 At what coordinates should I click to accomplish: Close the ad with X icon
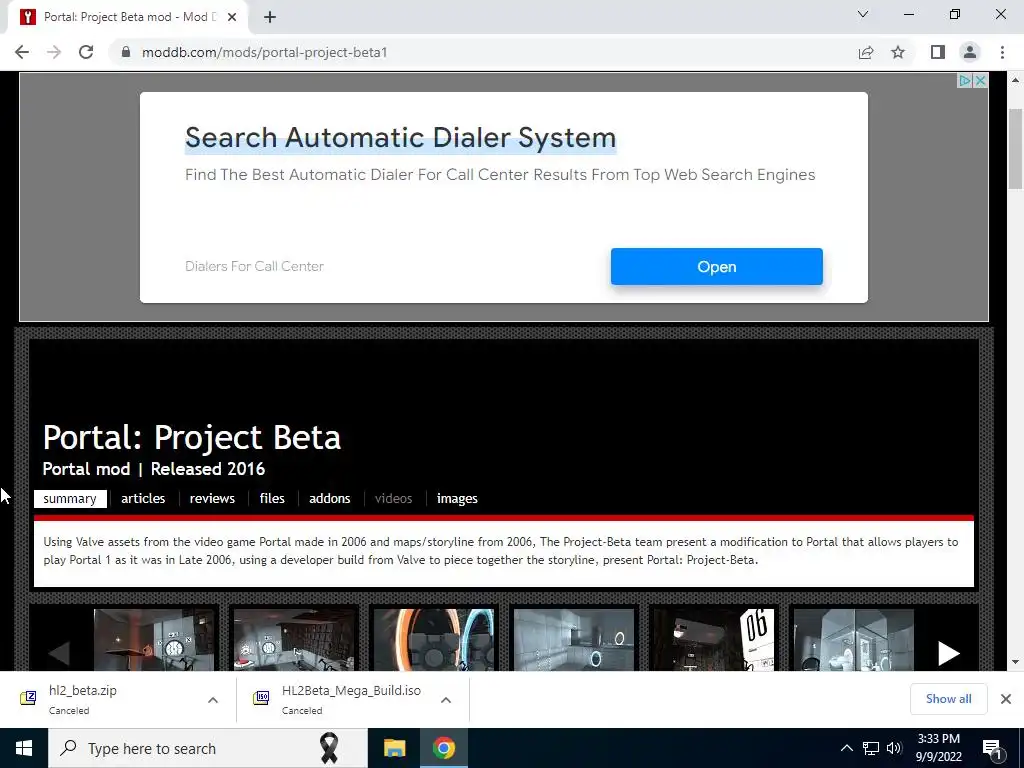(x=980, y=80)
